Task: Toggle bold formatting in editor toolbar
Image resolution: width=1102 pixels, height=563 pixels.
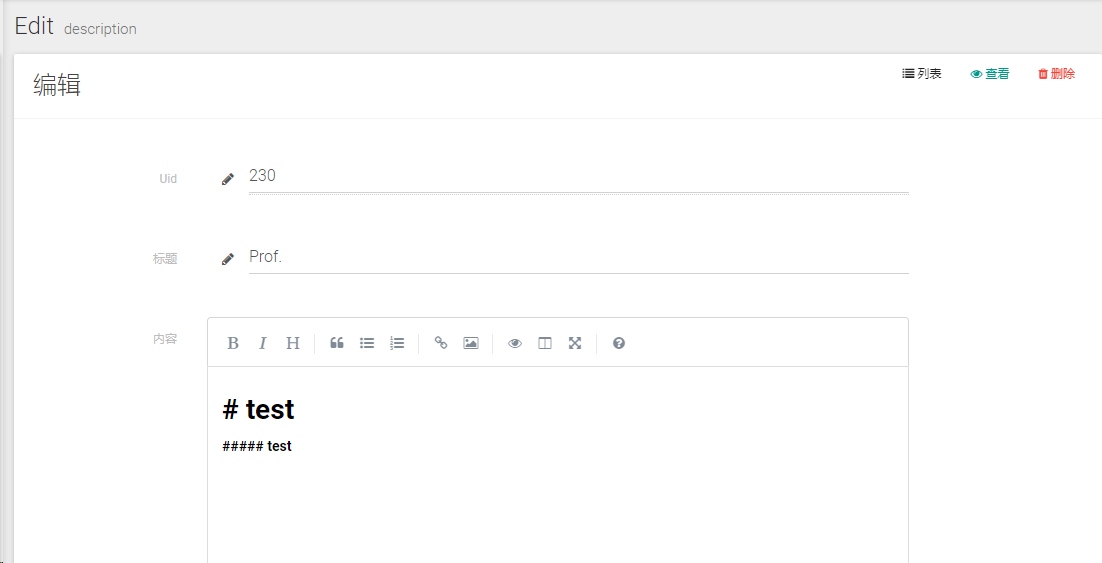Action: pos(233,343)
